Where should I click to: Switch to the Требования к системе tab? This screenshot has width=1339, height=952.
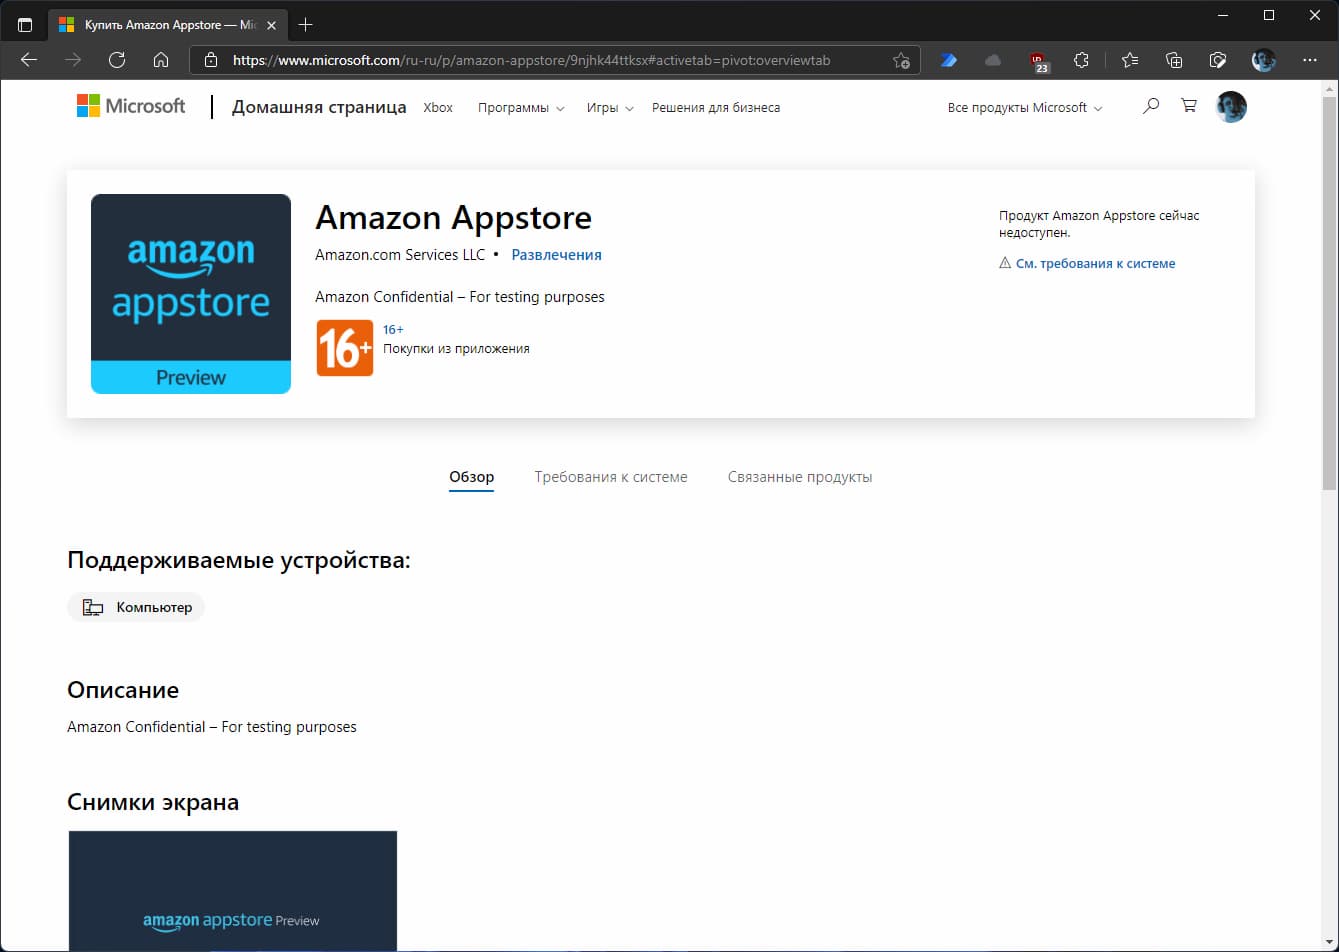[611, 477]
